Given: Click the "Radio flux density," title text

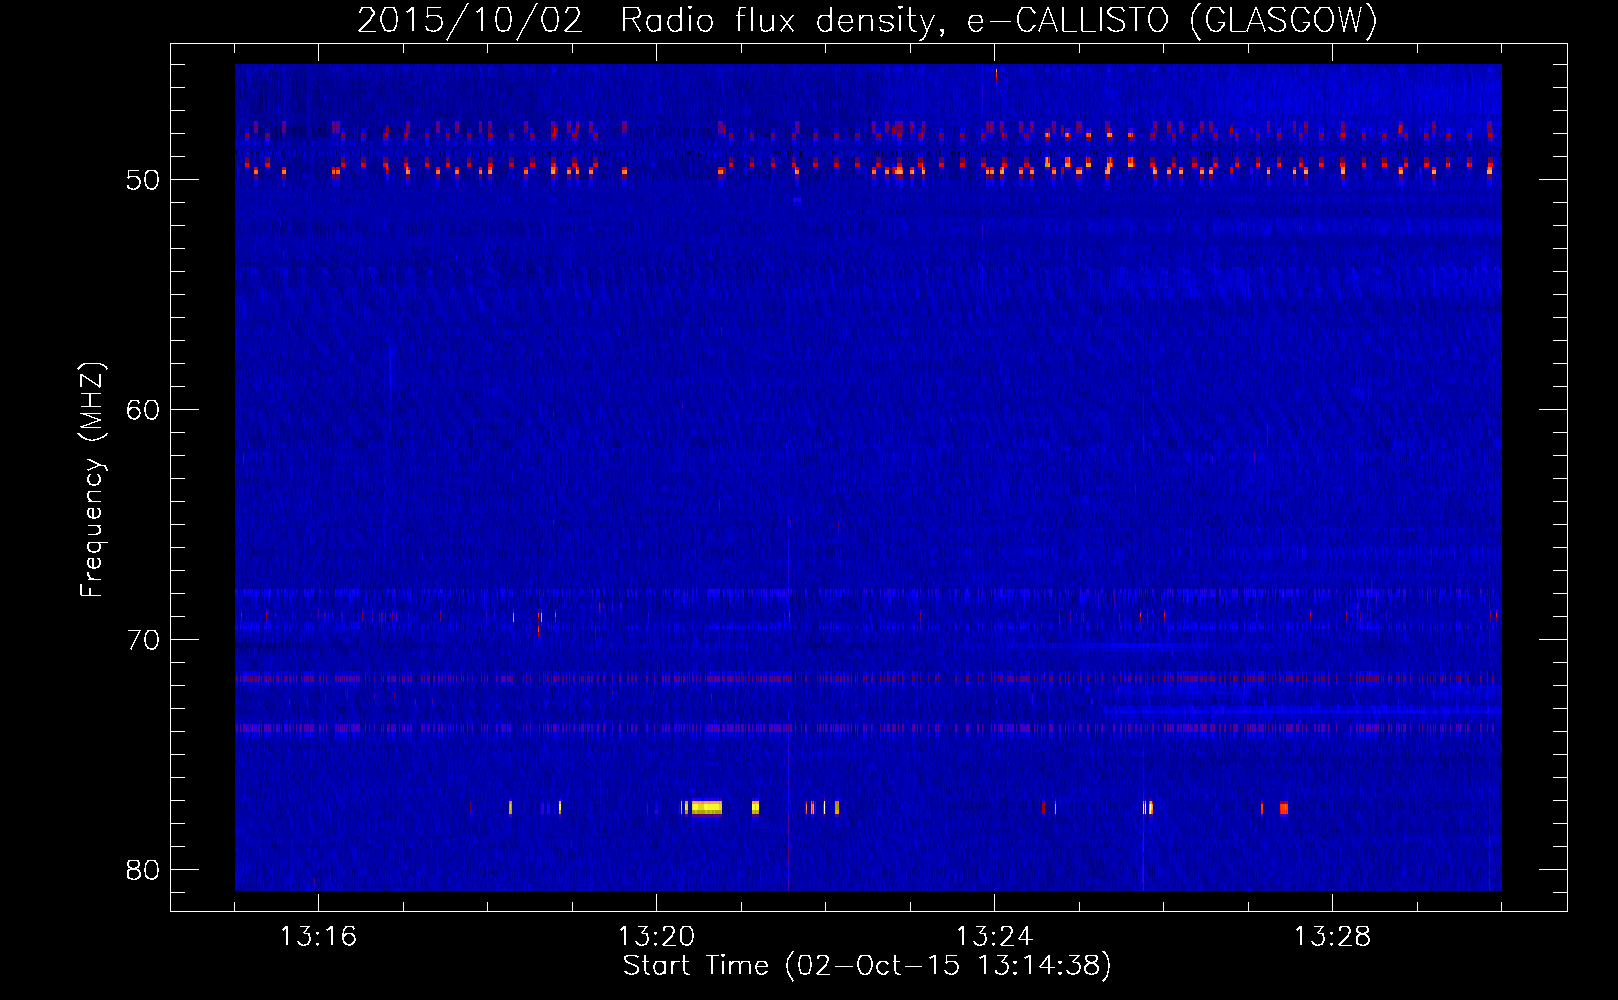Looking at the screenshot, I should click(783, 20).
